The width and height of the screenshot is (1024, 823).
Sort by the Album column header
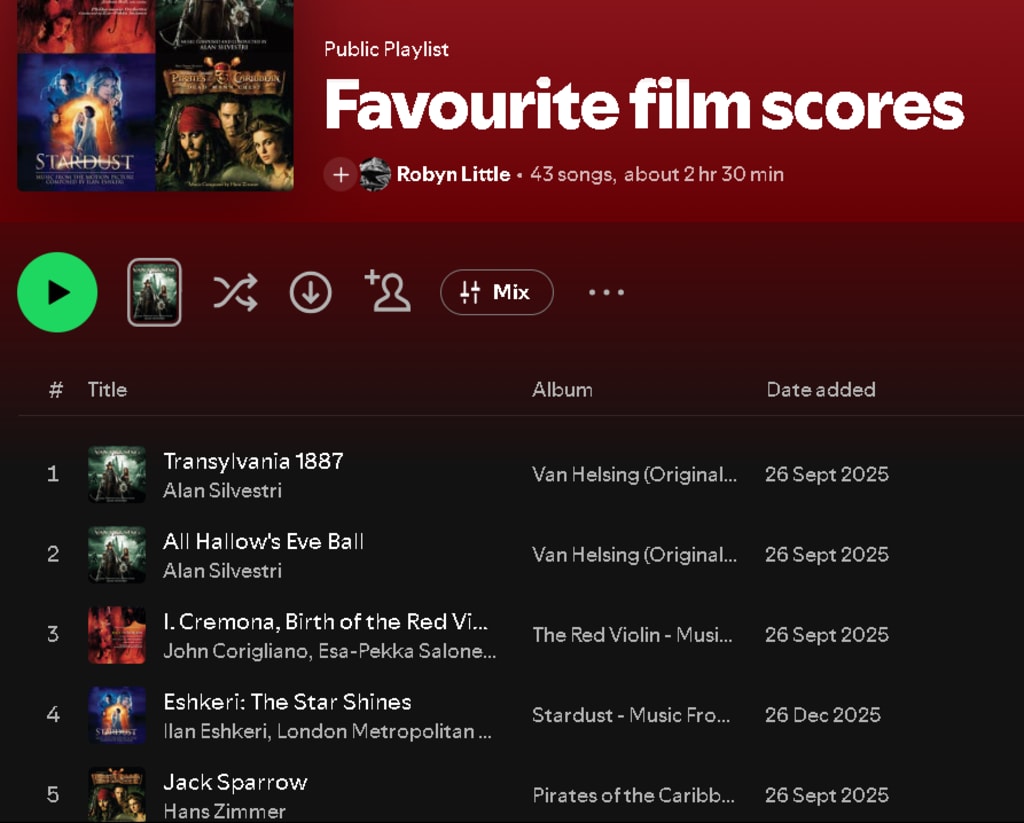tap(562, 389)
